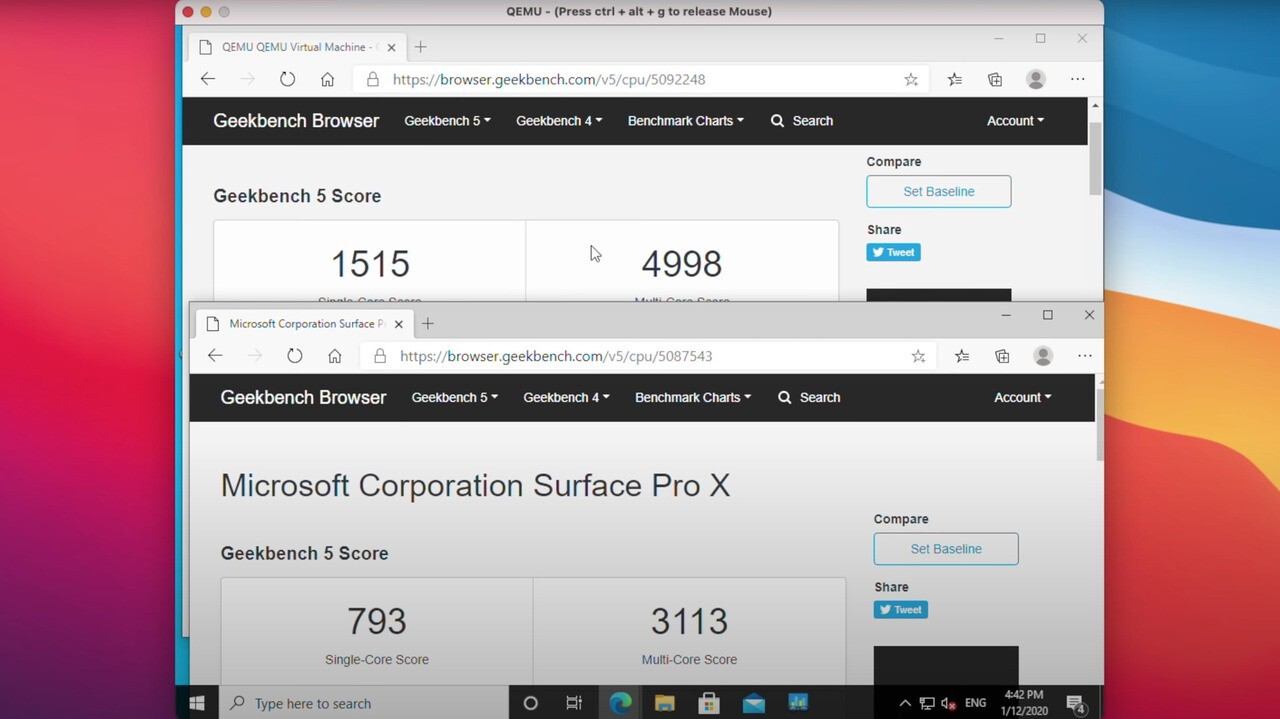Open Collections icon in lower browser toolbar
1280x719 pixels.
coord(1002,356)
